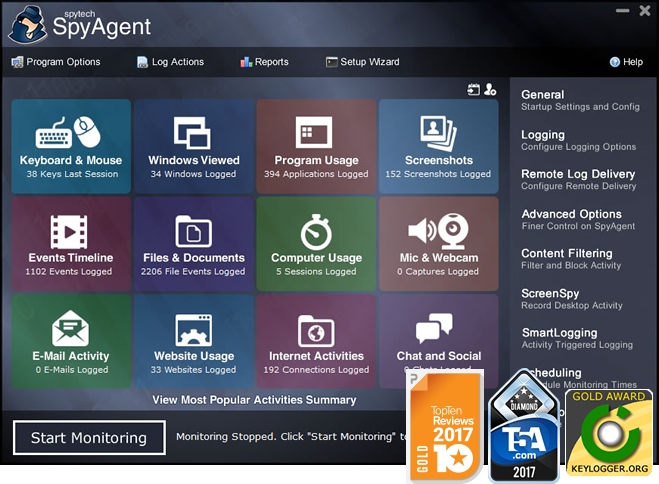
Task: Click '38 Keys Last Session' text
Action: [72, 174]
